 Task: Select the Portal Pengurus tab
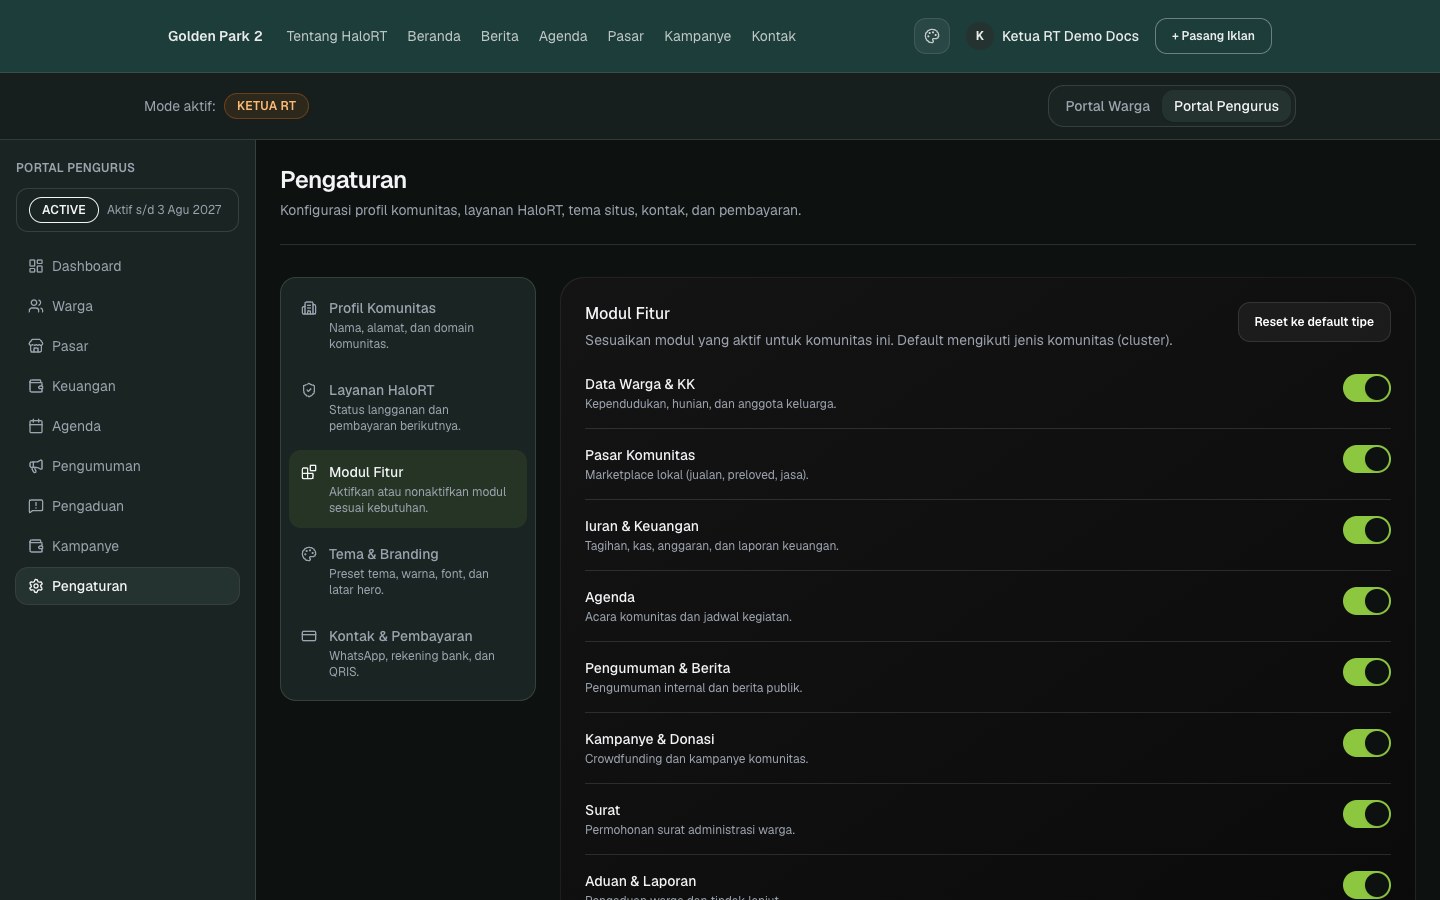pos(1226,106)
